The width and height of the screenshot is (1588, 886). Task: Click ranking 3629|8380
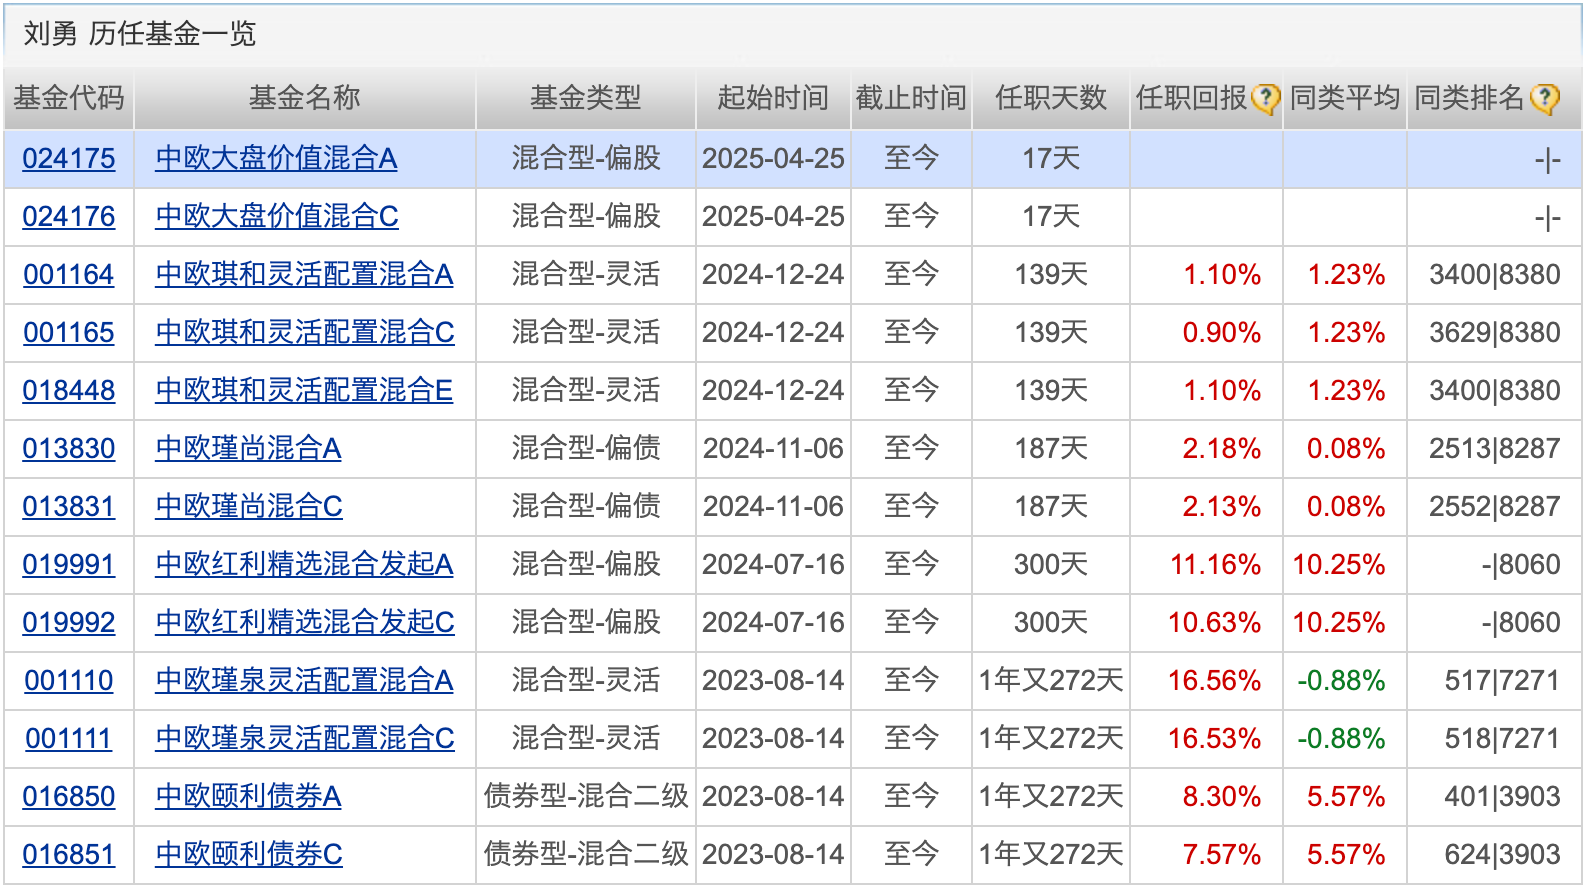tap(1495, 332)
